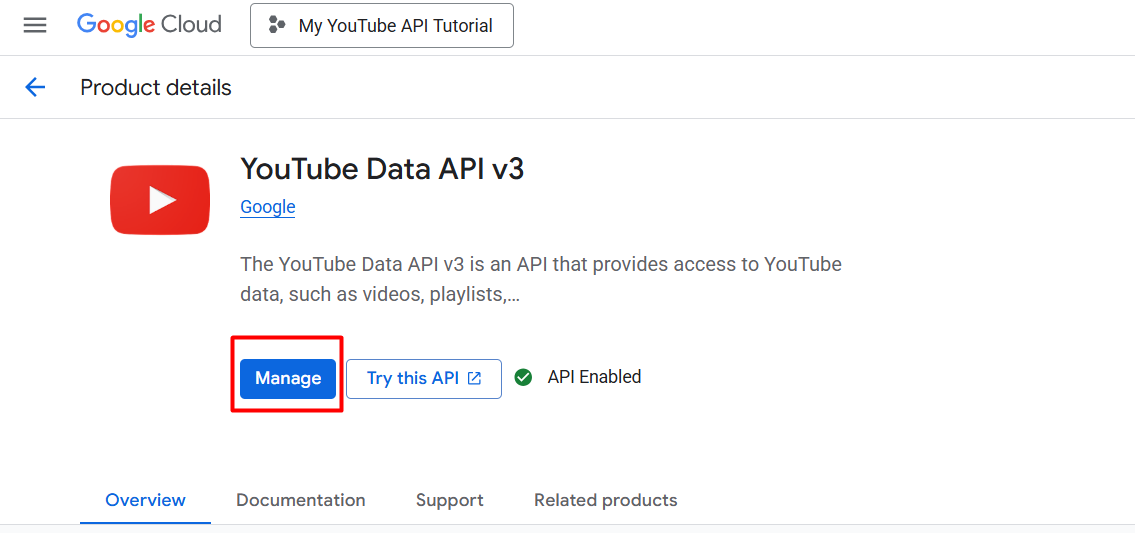The height and width of the screenshot is (533, 1135).
Task: Click the green checkmark status icon
Action: click(x=523, y=377)
